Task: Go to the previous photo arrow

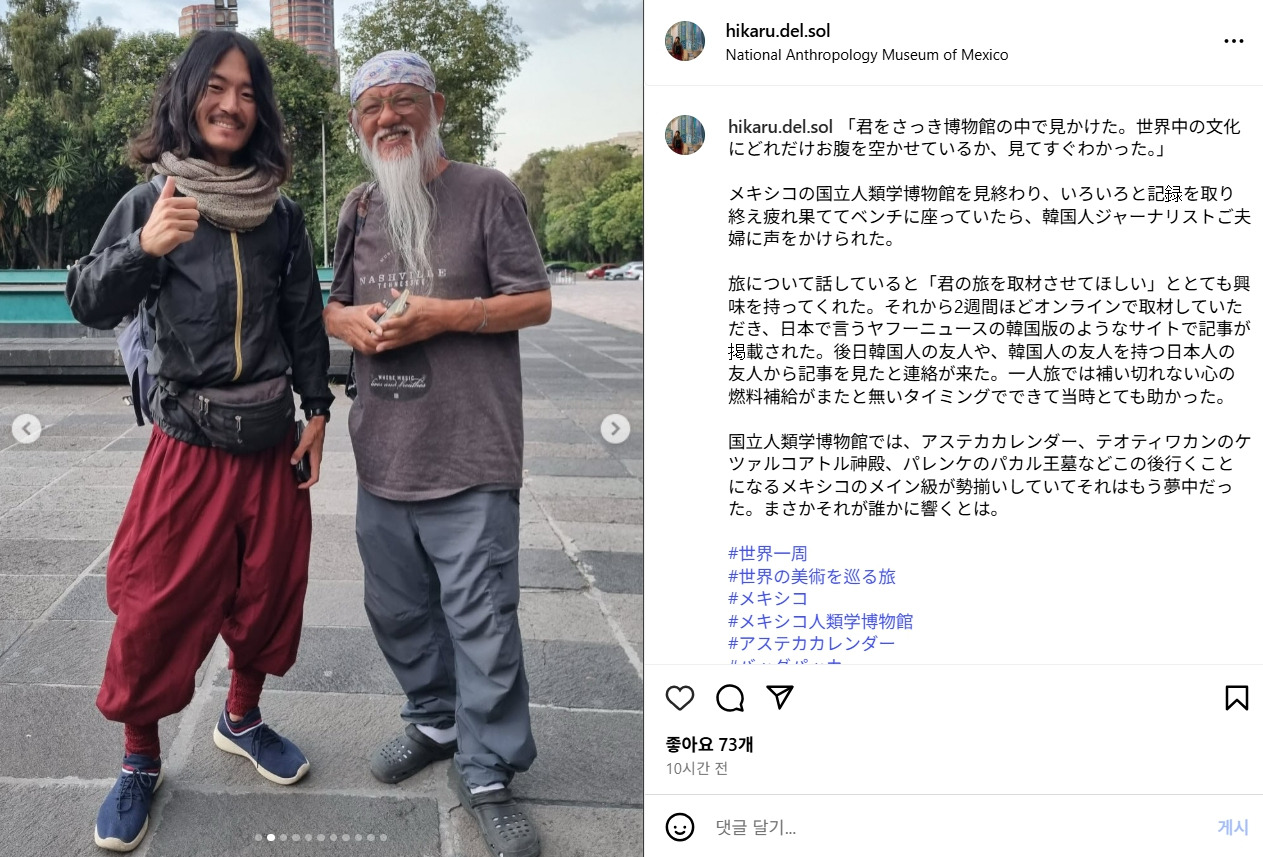Action: coord(27,429)
